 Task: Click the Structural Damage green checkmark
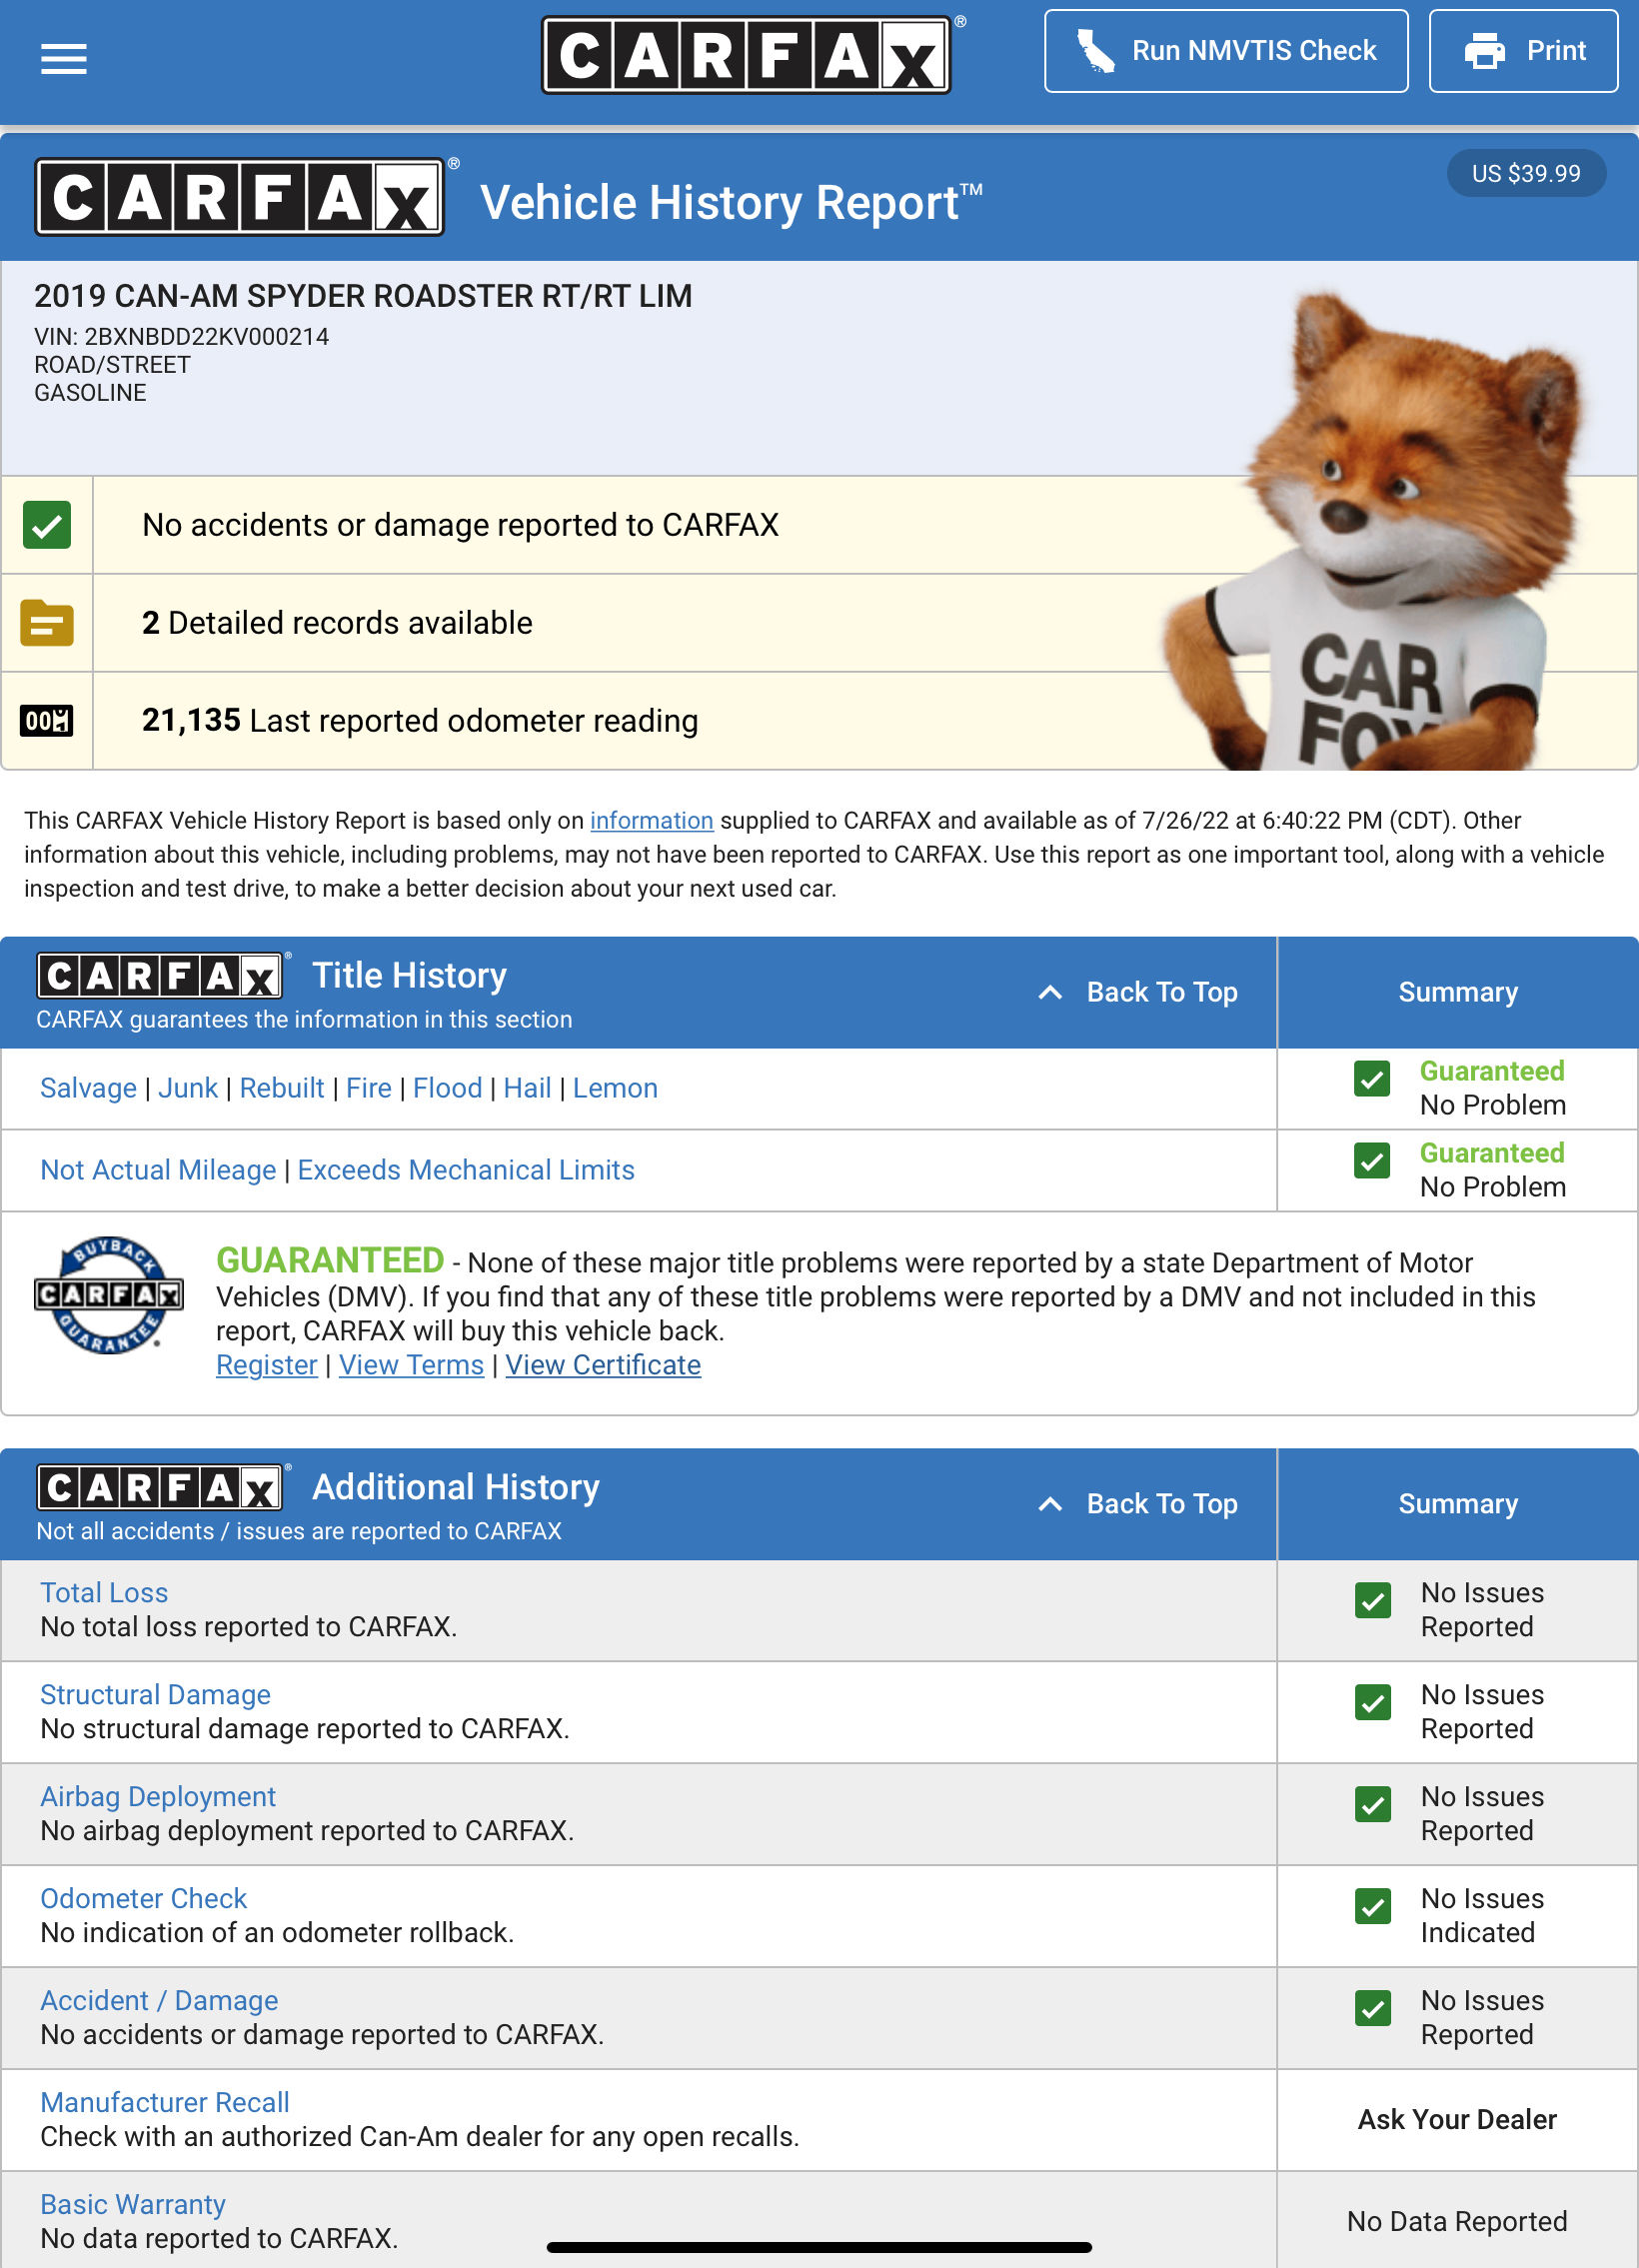(x=1372, y=1703)
